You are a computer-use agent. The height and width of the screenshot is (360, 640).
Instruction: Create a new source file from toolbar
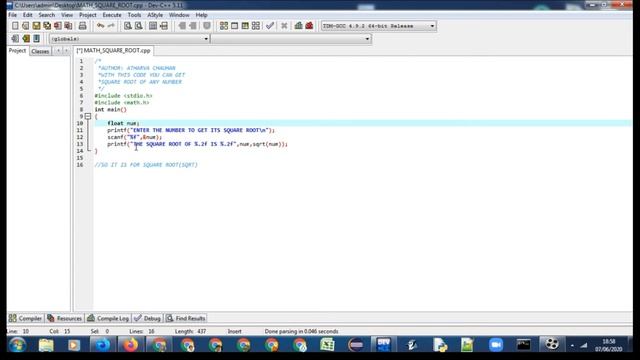[15, 26]
